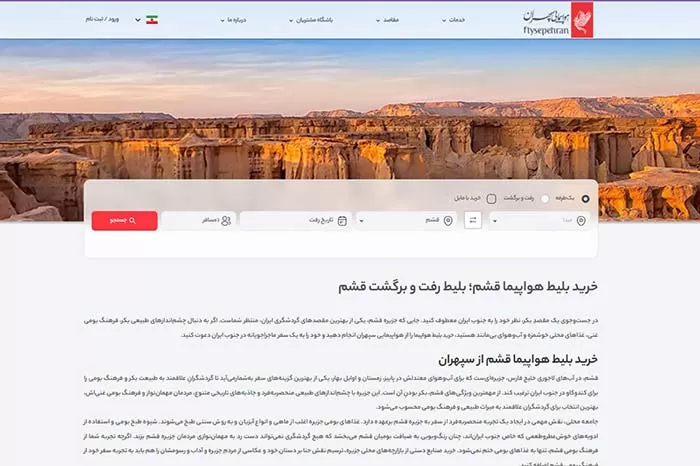Viewport: 700px width, 466px height.
Task: Click the destination field showing قشم
Action: 407,221
